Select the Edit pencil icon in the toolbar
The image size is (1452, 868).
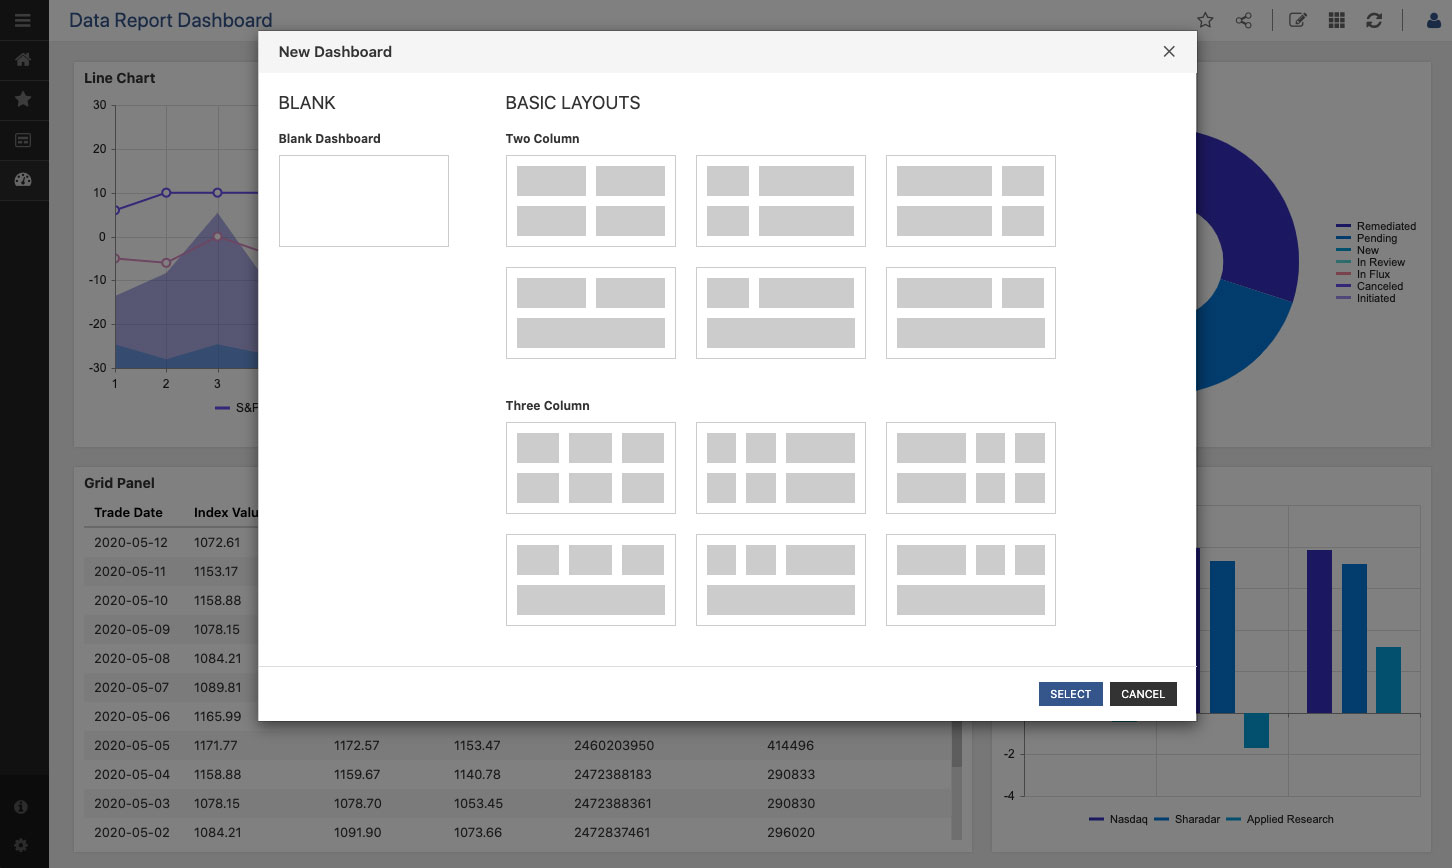(x=1297, y=20)
